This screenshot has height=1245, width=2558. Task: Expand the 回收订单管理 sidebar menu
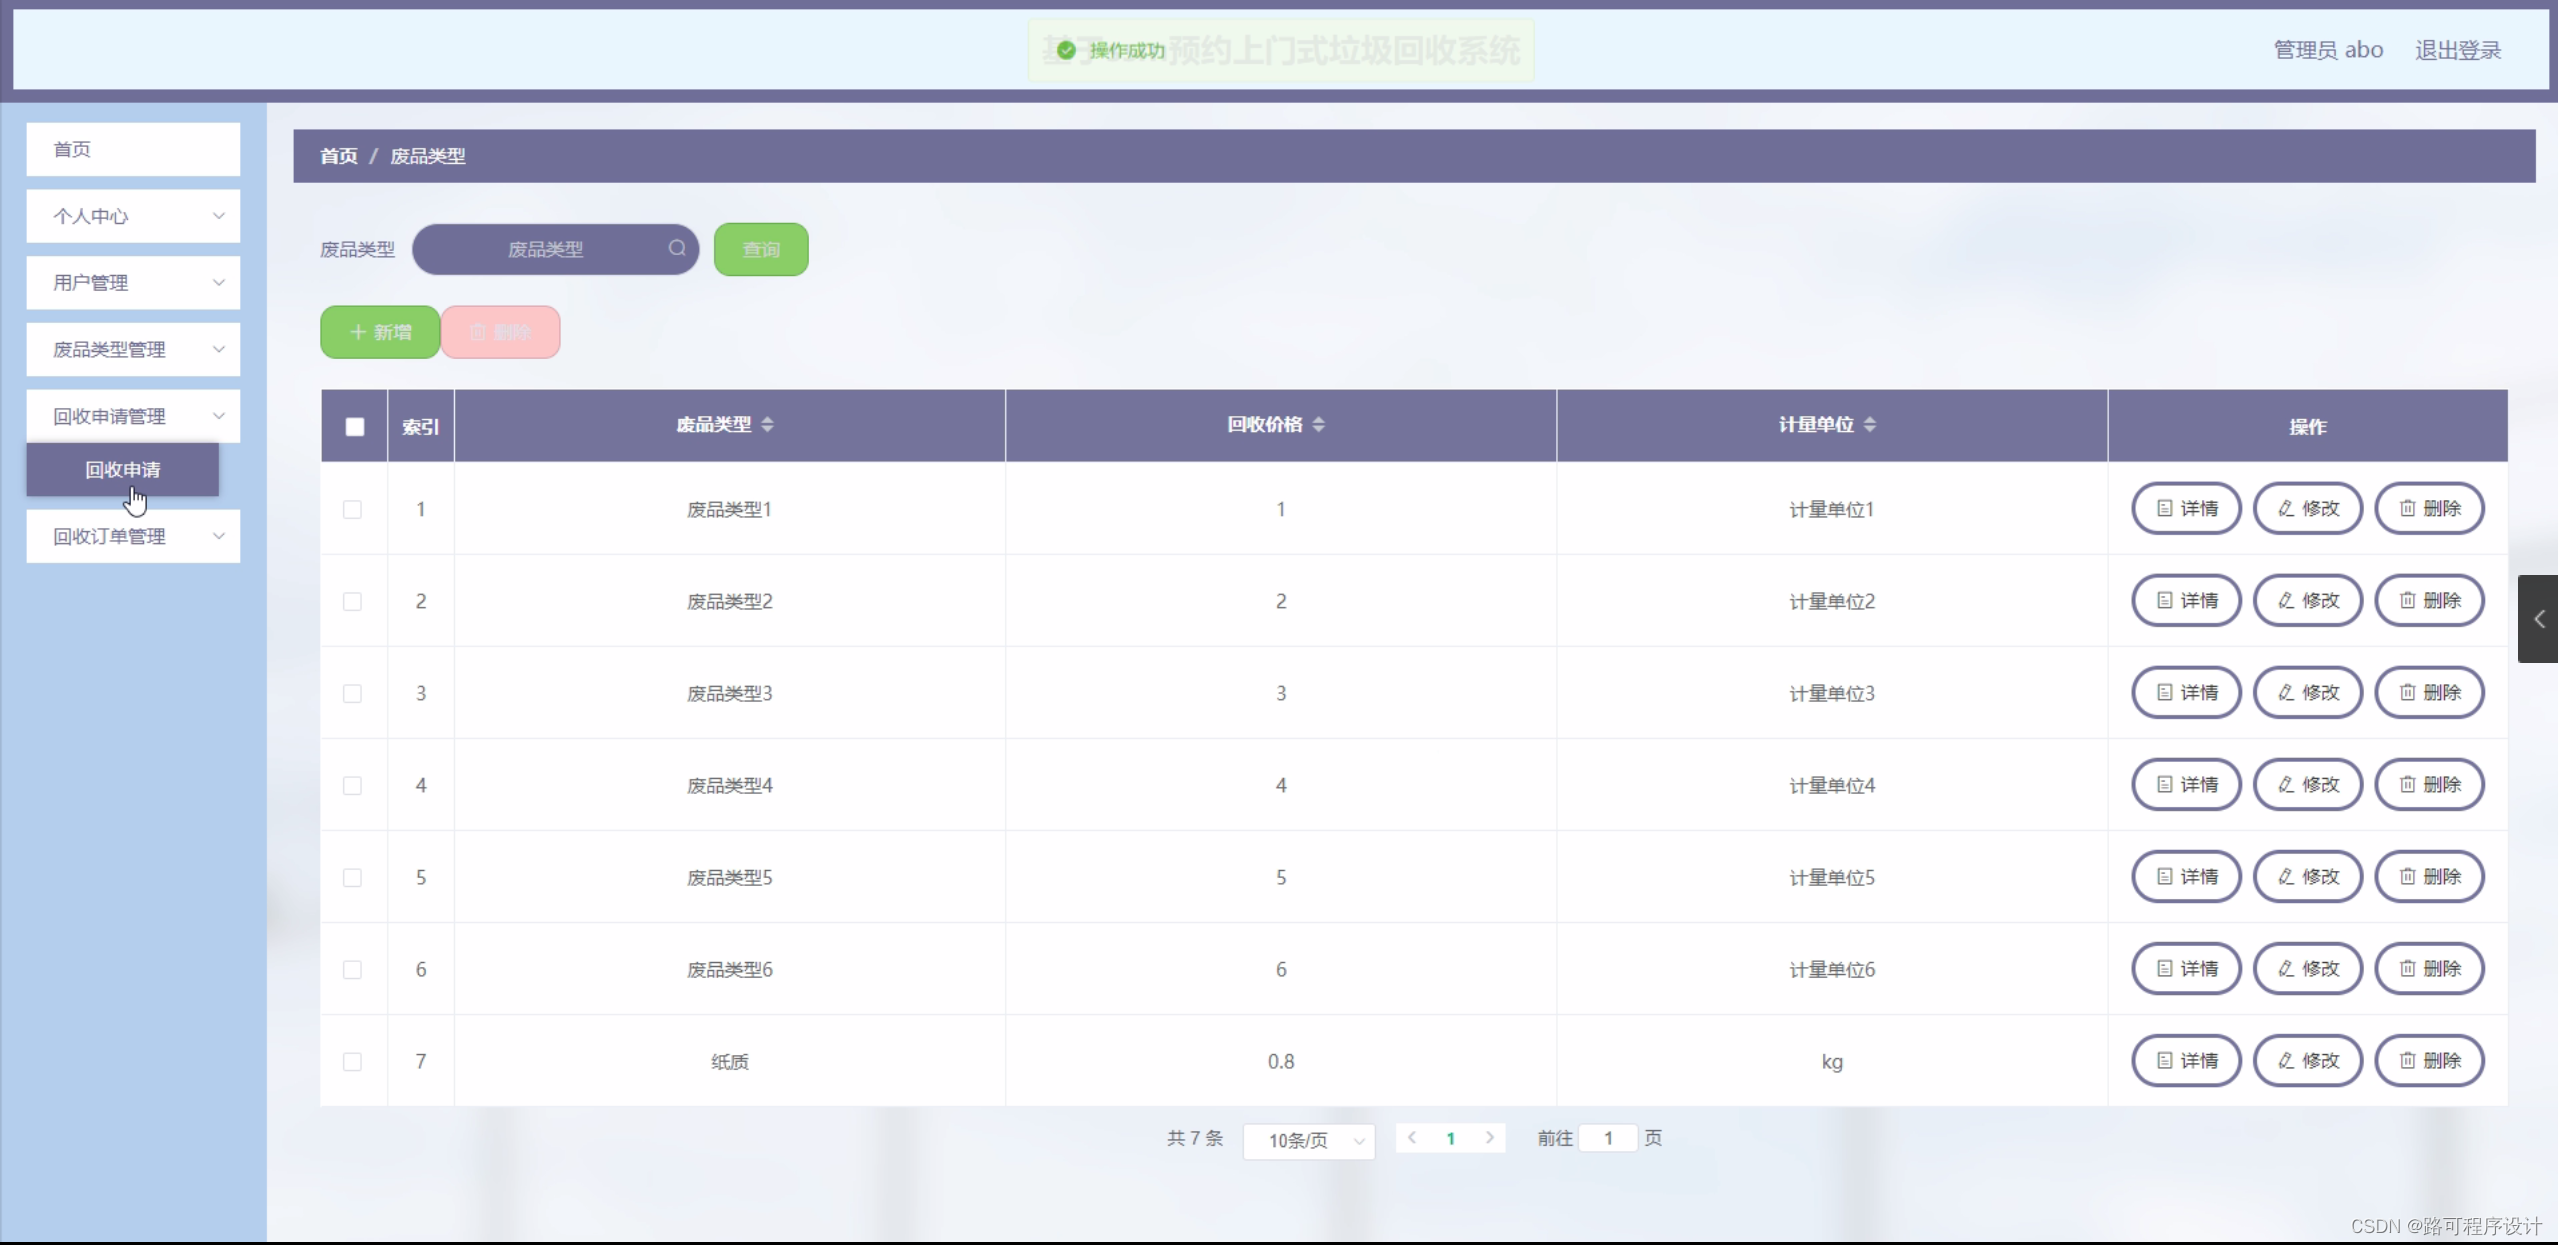tap(133, 537)
